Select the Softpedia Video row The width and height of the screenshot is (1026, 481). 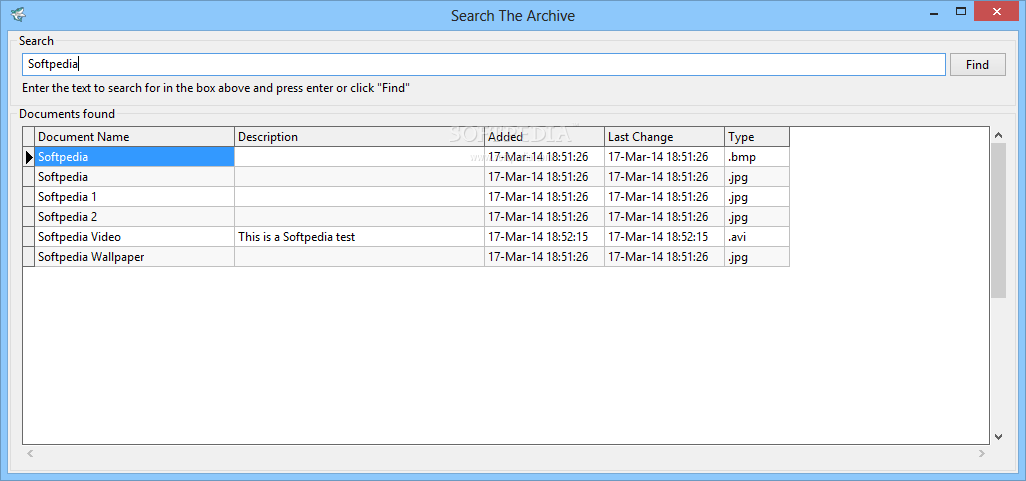click(x=406, y=237)
